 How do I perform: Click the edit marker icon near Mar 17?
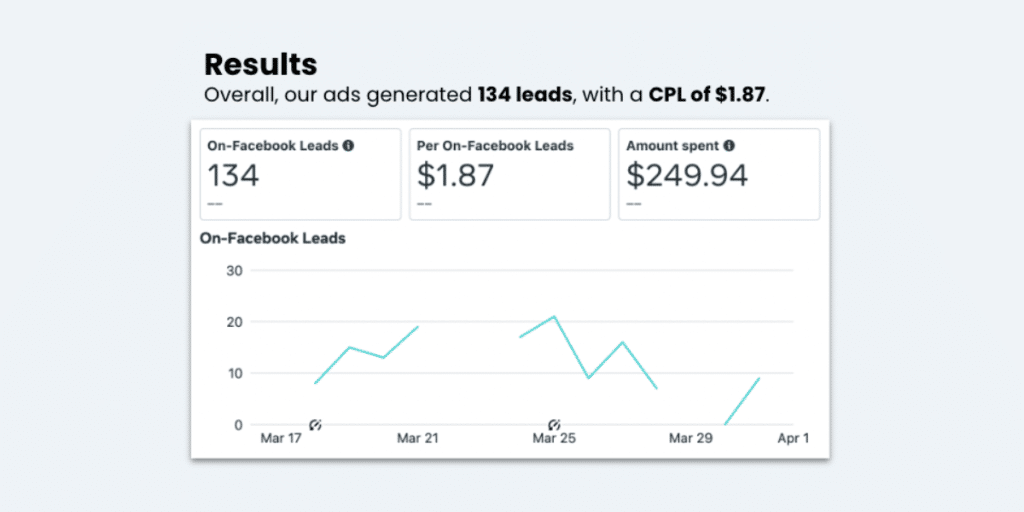(315, 425)
